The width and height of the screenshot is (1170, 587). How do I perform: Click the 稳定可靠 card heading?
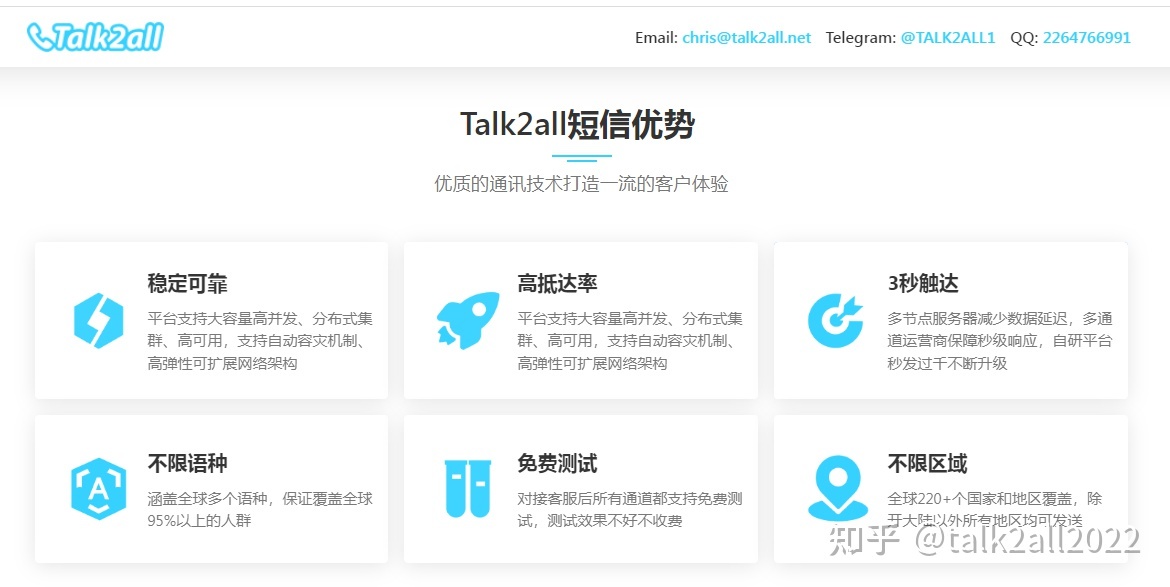click(187, 283)
